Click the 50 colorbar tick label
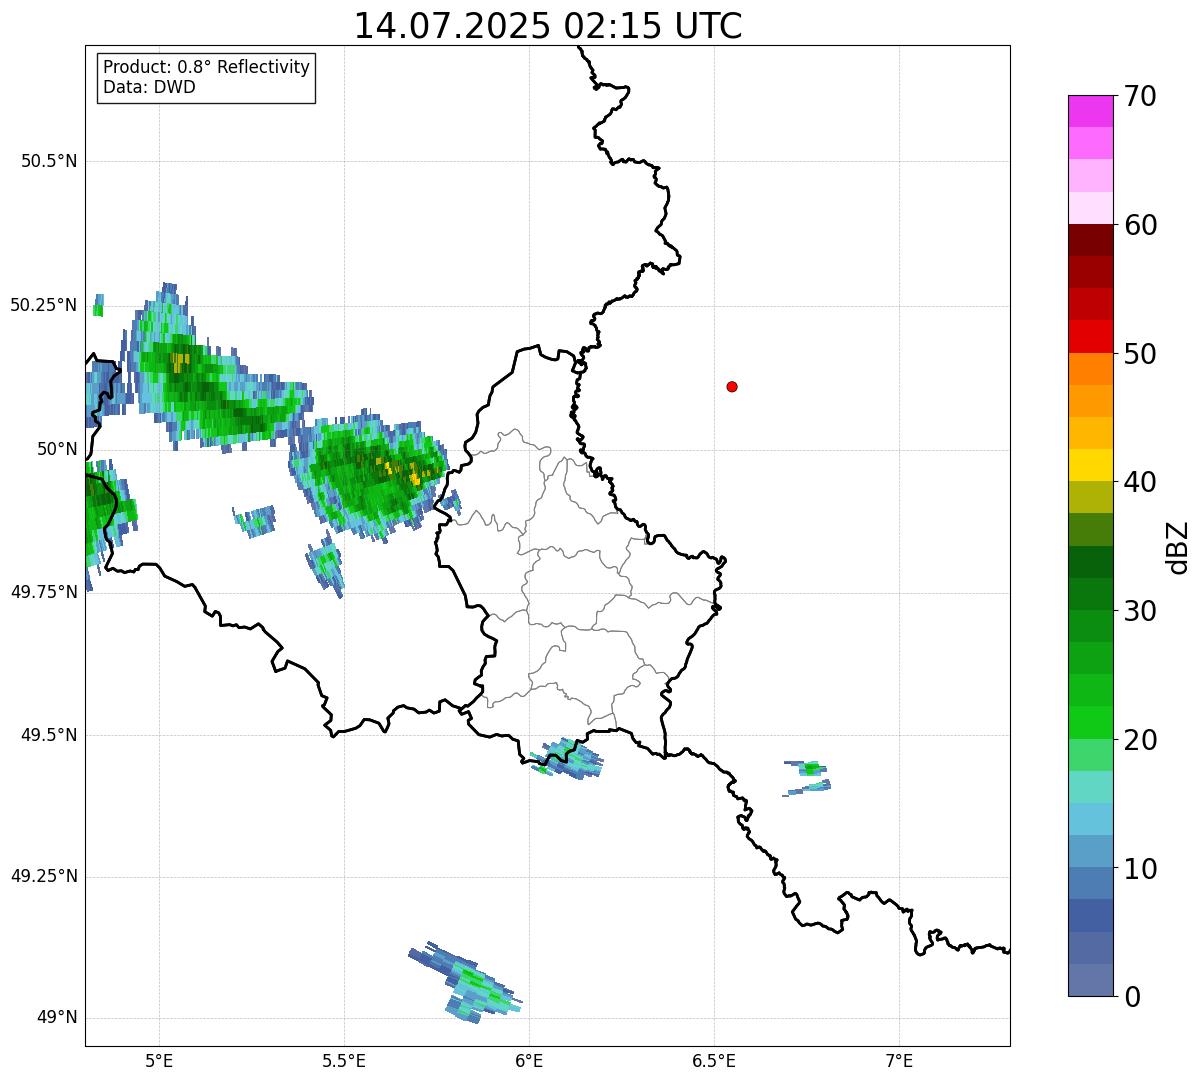Viewport: 1202px width, 1081px height. coord(1140,354)
